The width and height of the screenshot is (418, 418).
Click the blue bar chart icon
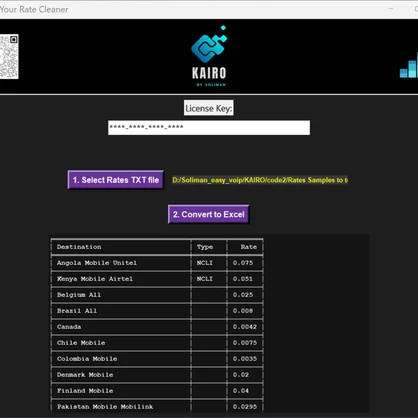pos(409,65)
